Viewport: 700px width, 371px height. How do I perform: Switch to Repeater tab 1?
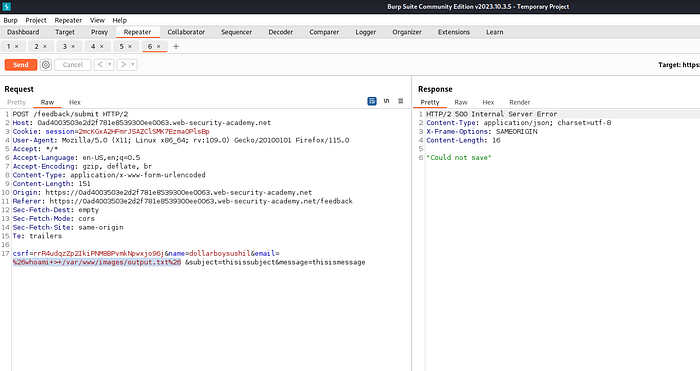click(8, 46)
